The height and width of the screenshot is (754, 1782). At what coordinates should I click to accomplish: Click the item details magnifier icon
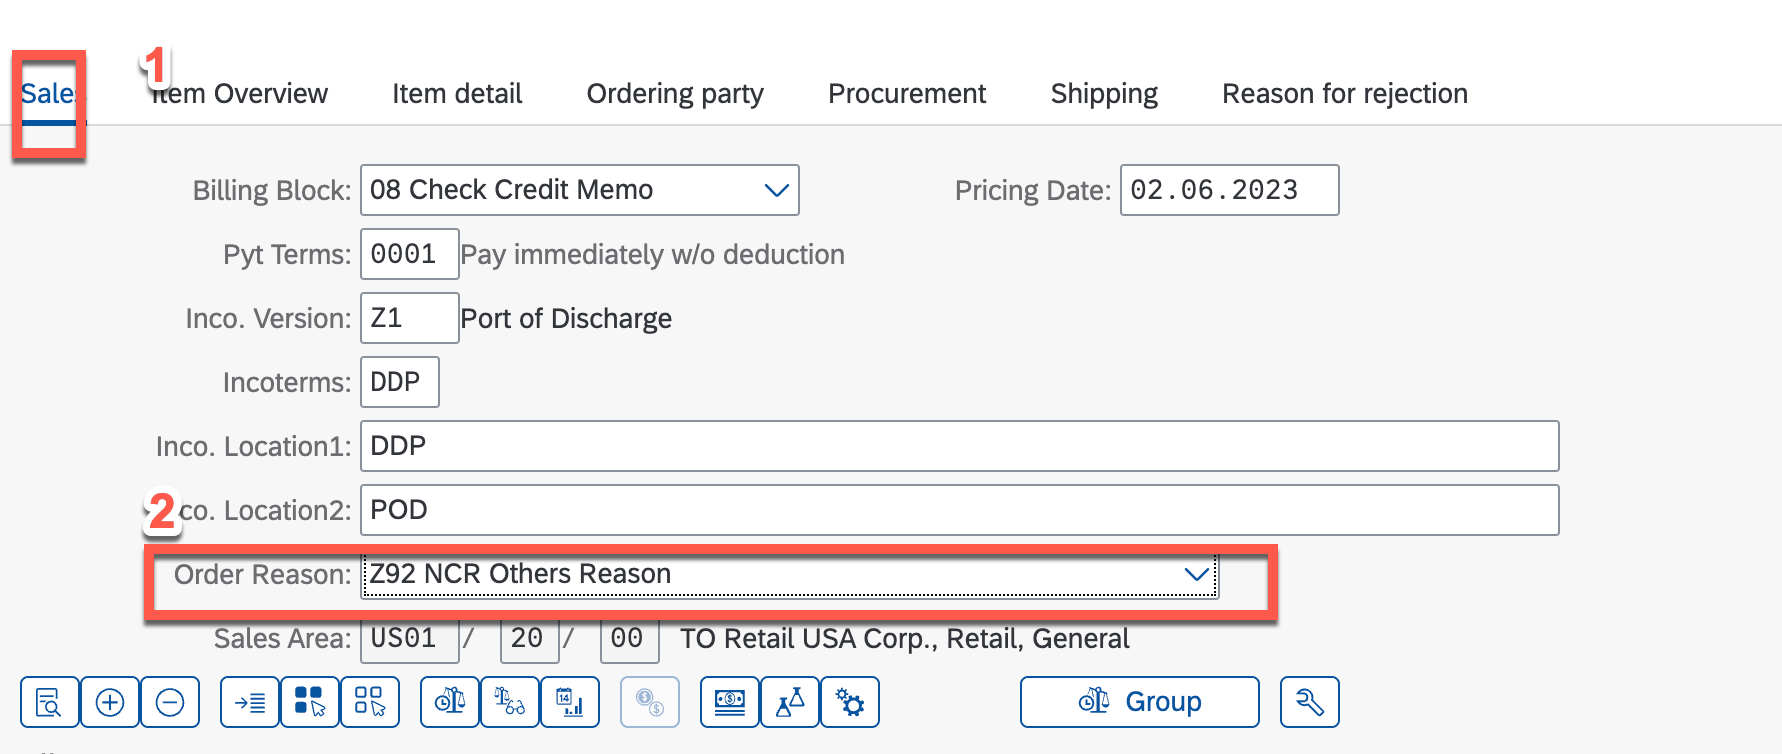pyautogui.click(x=49, y=702)
